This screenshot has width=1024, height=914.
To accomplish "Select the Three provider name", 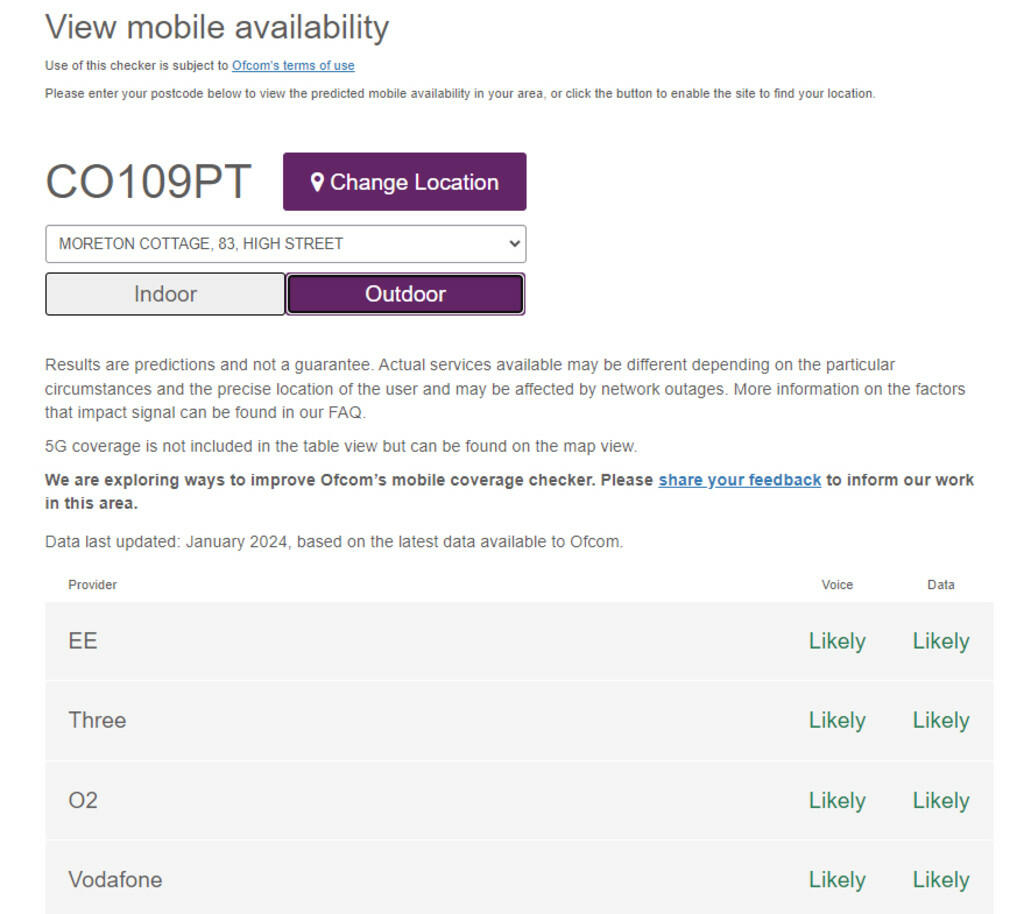I will coord(97,720).
